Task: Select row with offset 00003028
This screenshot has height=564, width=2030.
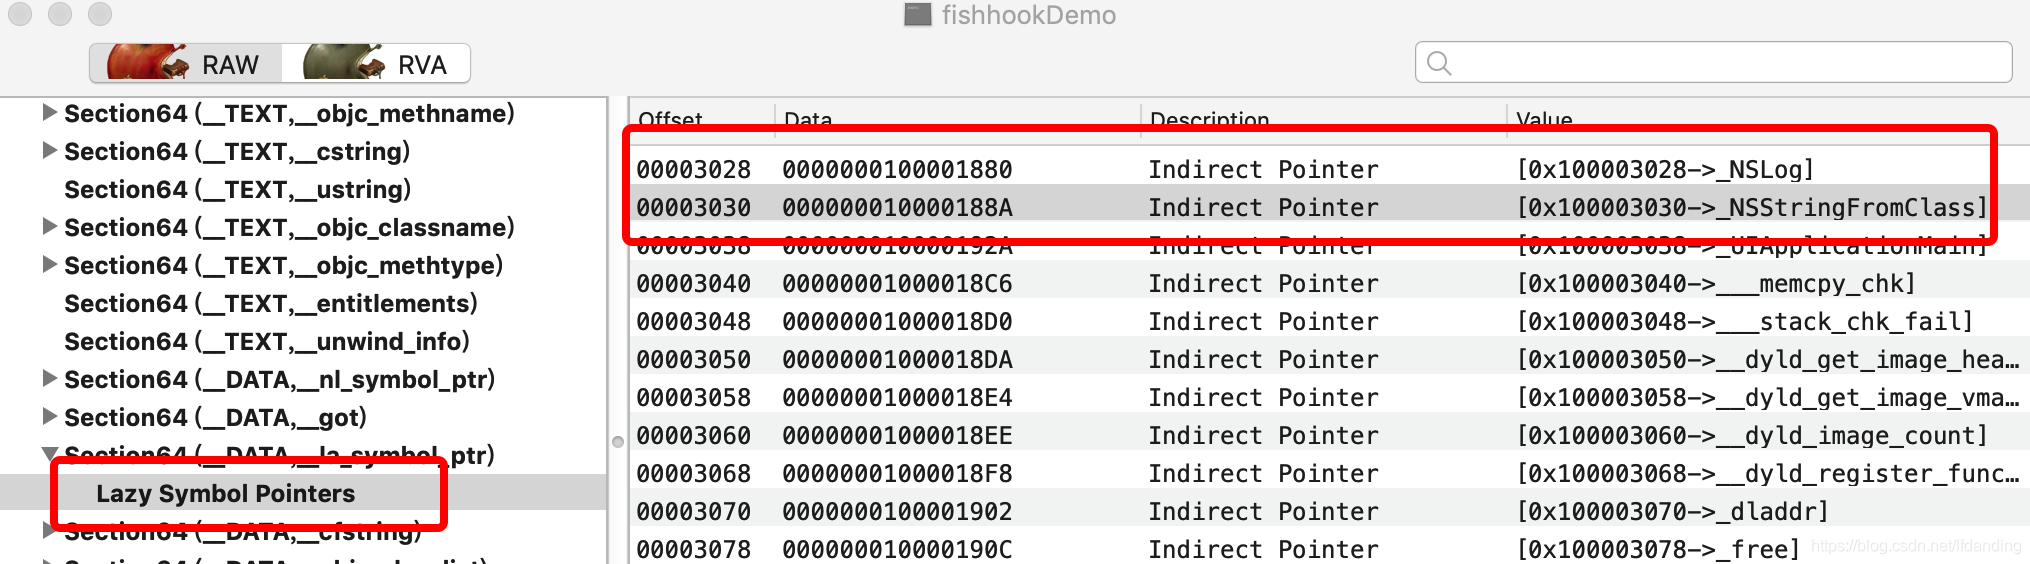Action: tap(1328, 169)
